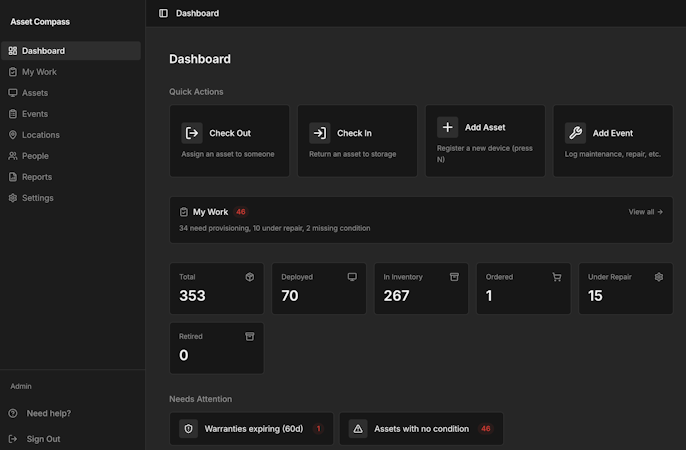Open Assets with no condition label

pos(421,429)
